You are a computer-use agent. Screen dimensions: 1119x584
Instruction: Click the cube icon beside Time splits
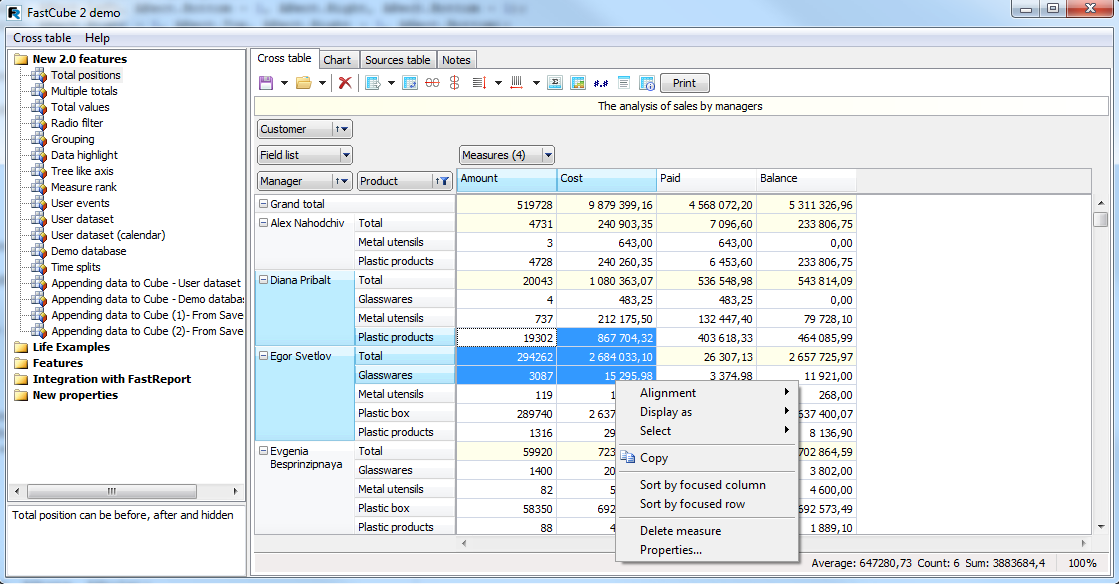point(39,267)
